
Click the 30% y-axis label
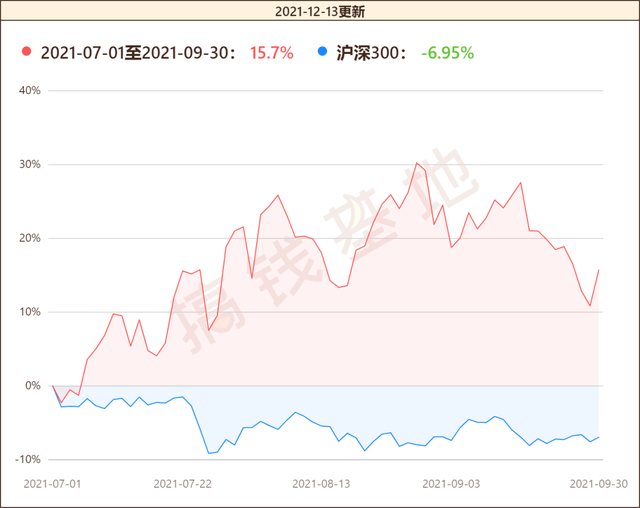click(x=30, y=164)
